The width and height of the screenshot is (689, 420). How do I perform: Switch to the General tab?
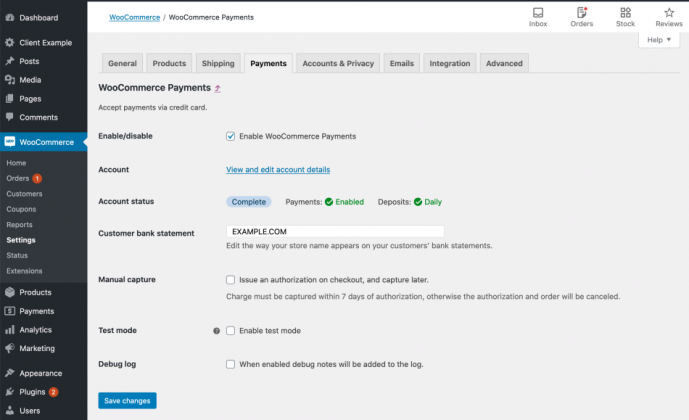pos(123,63)
